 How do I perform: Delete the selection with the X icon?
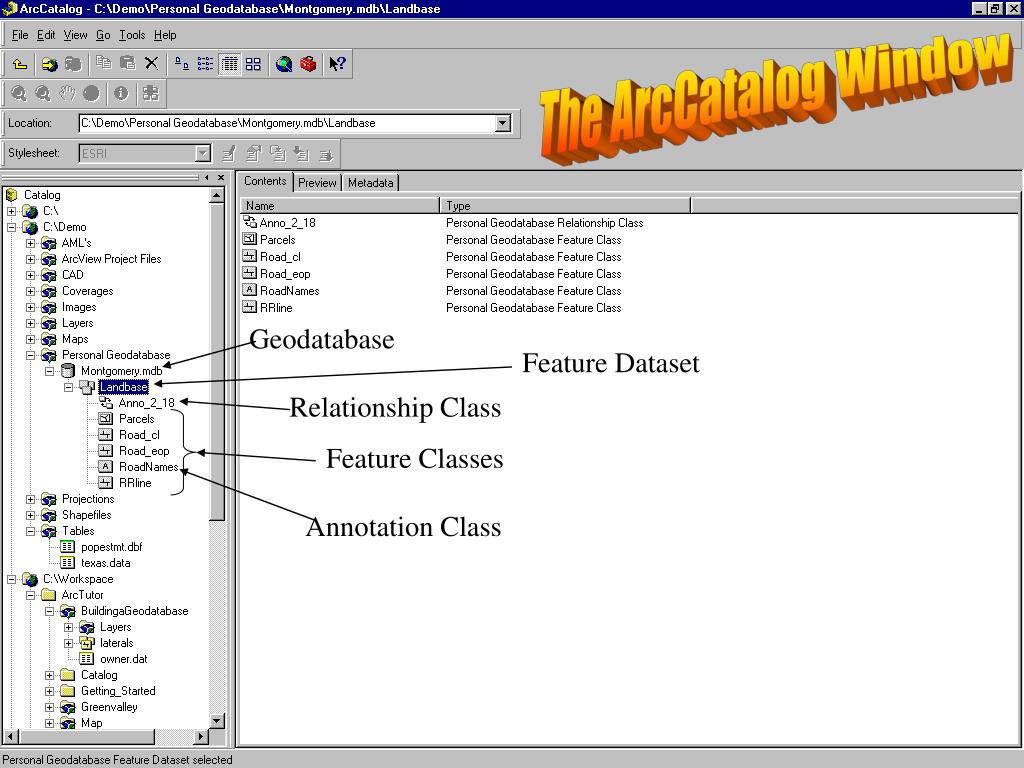coord(152,63)
